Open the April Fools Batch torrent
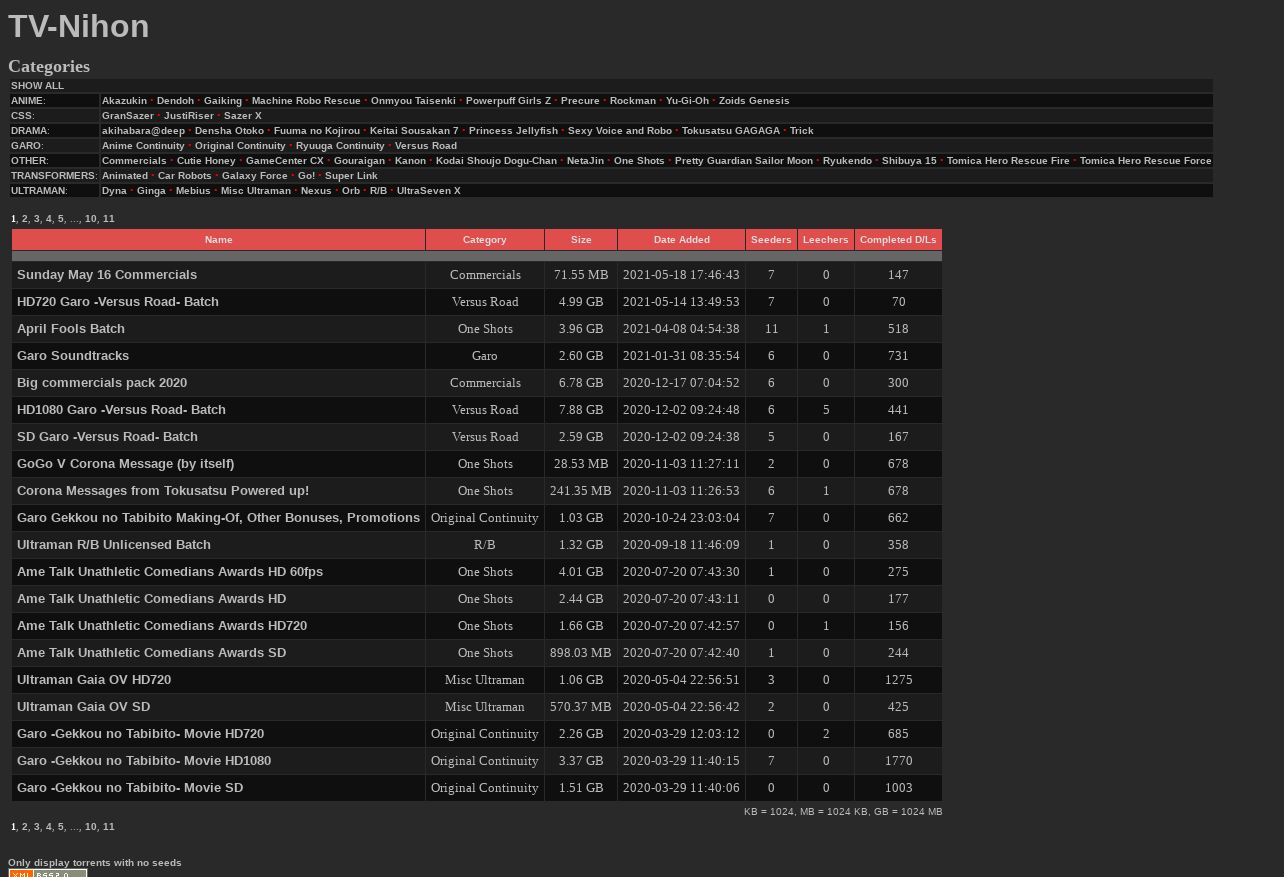The height and width of the screenshot is (877, 1284). click(x=71, y=329)
